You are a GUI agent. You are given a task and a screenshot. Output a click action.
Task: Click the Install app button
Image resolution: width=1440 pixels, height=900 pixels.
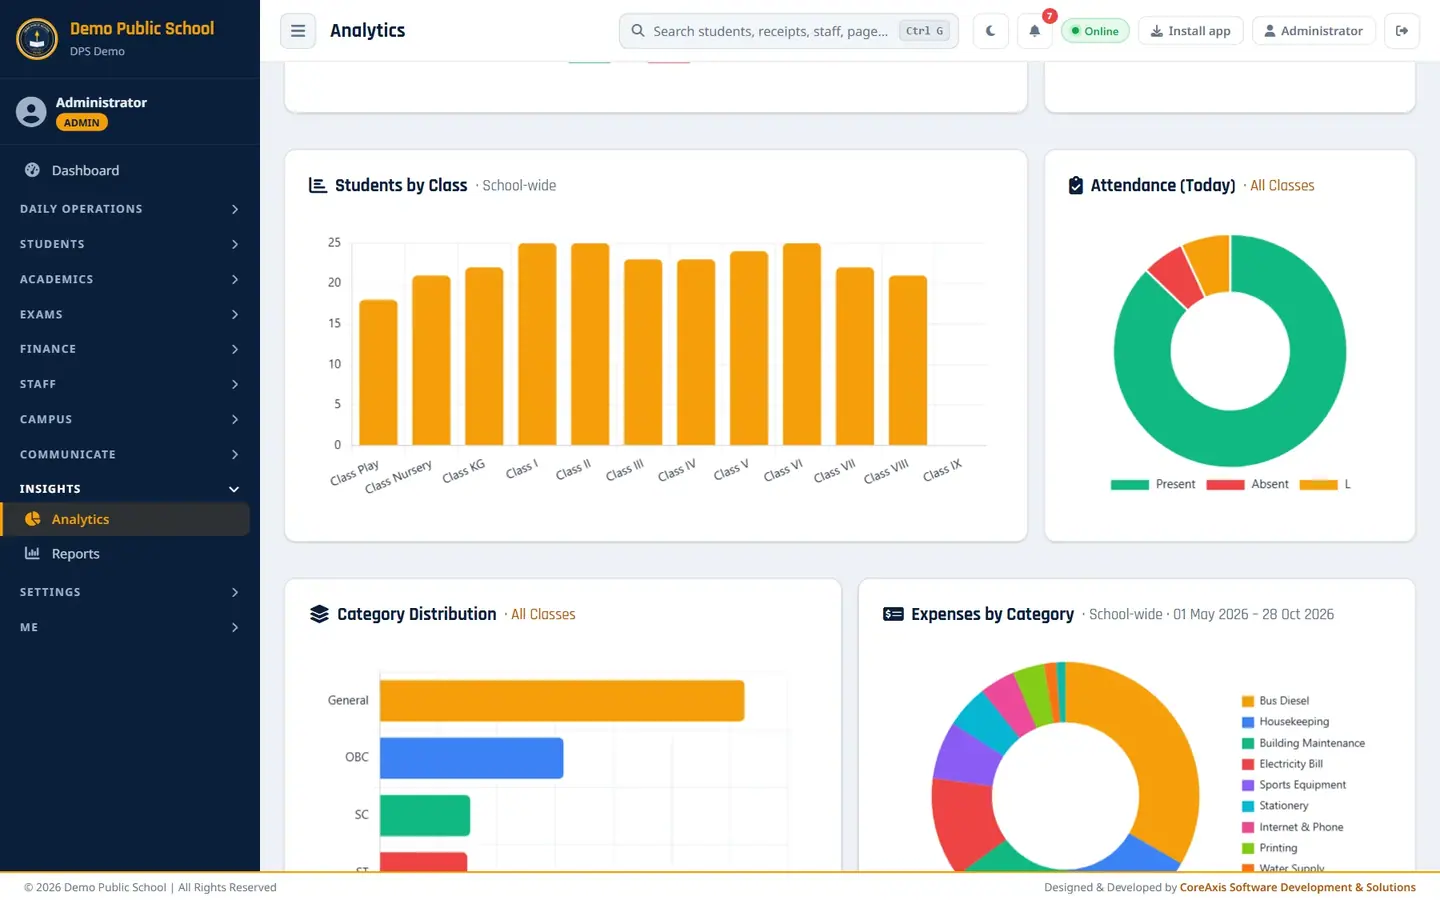tap(1191, 31)
